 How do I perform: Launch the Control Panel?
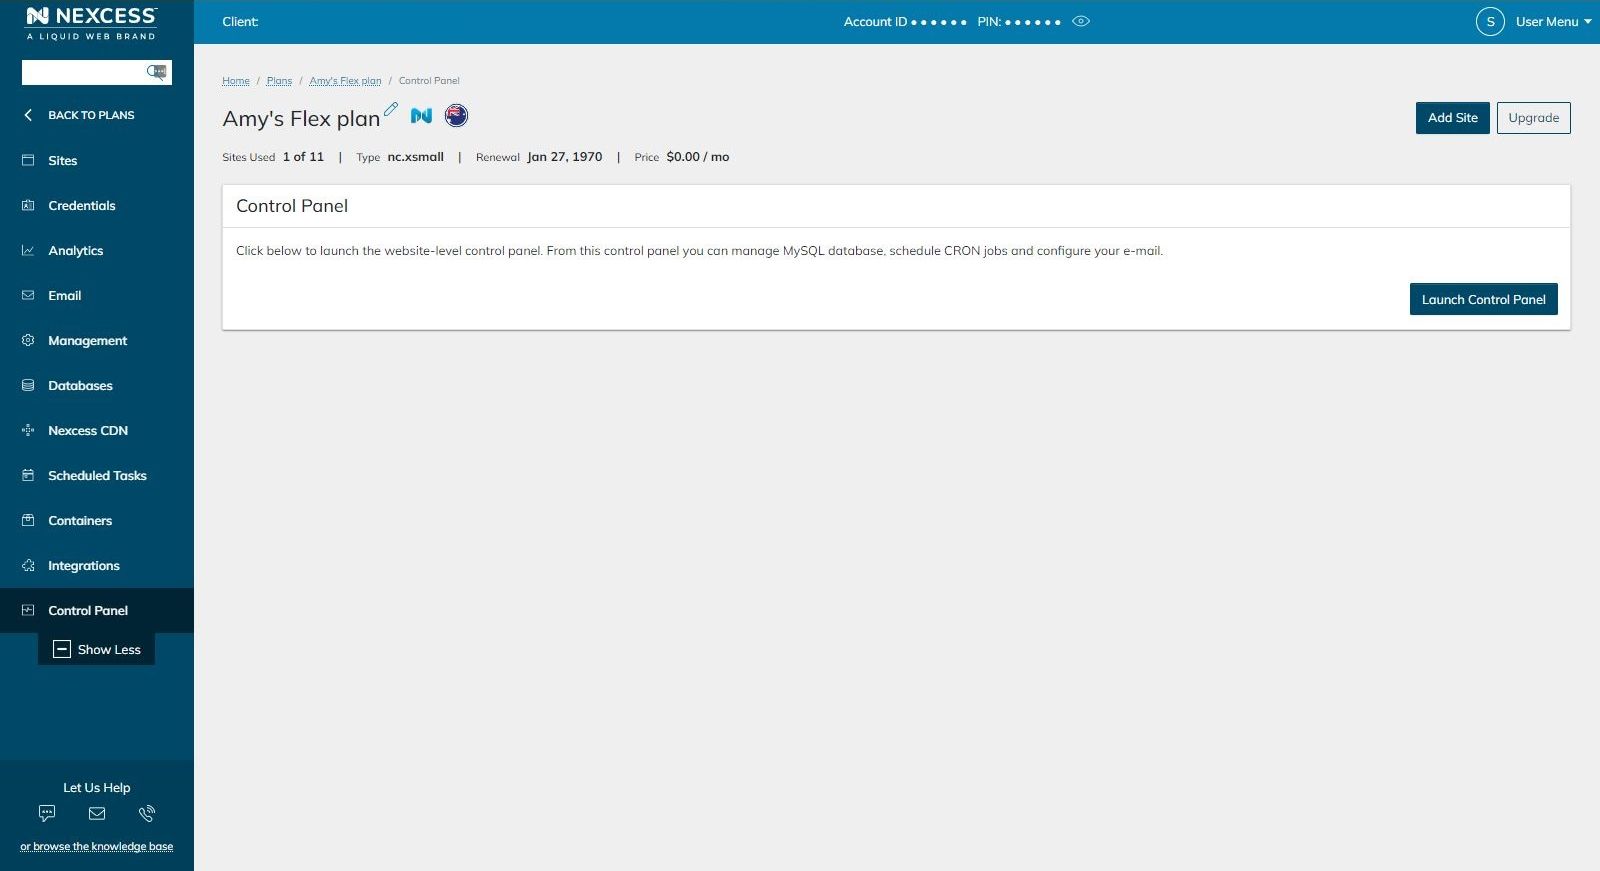coord(1484,299)
